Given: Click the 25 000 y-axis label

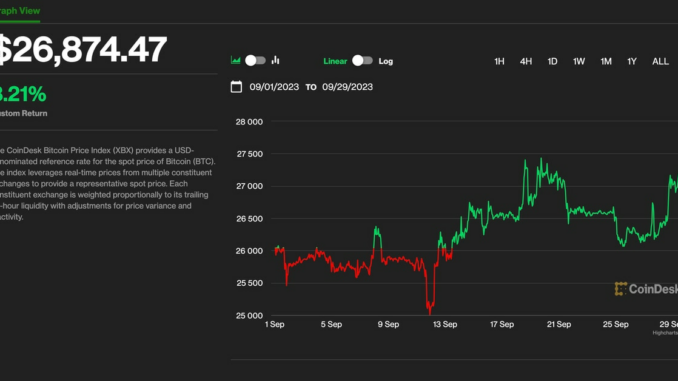Looking at the screenshot, I should tap(249, 316).
